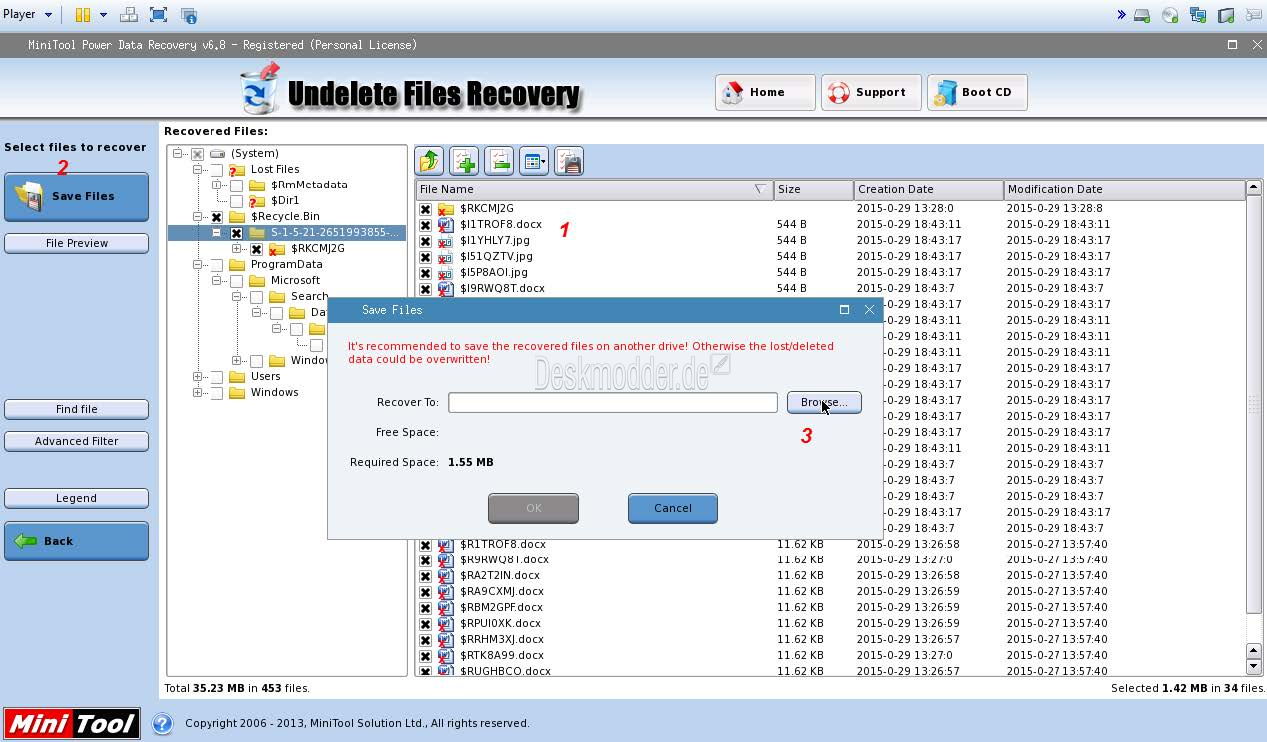The image size is (1267, 742).
Task: Click the (System) drive icon in tree
Action: 217,154
